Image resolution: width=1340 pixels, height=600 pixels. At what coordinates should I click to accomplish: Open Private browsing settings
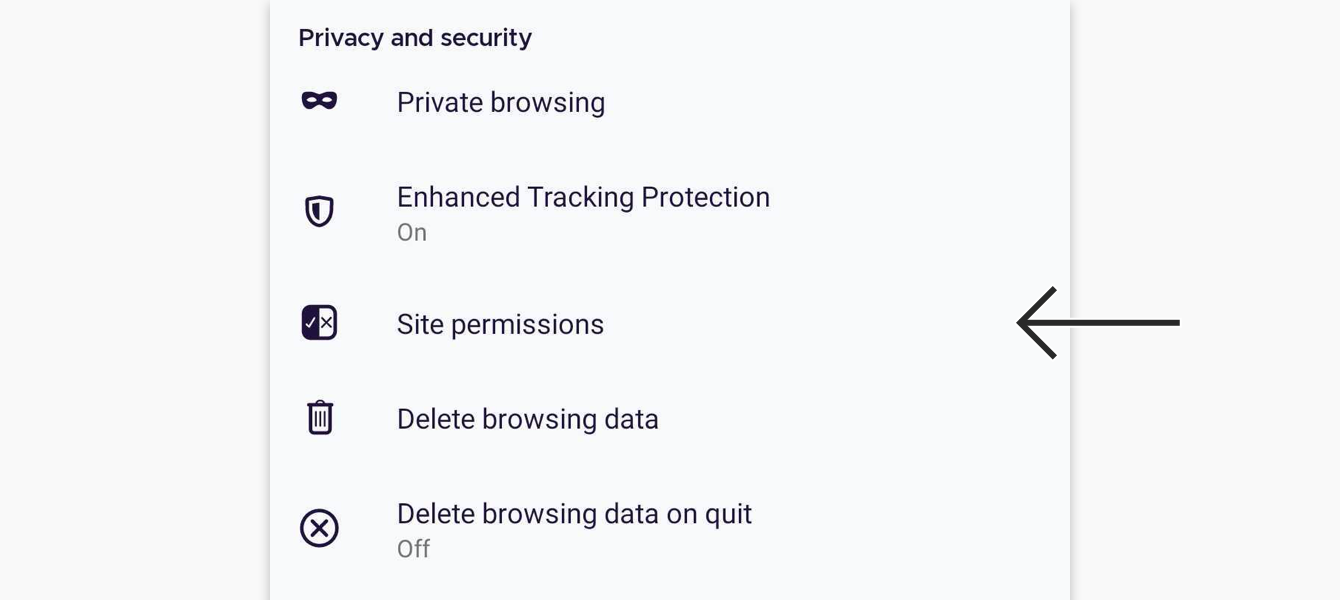pyautogui.click(x=670, y=102)
